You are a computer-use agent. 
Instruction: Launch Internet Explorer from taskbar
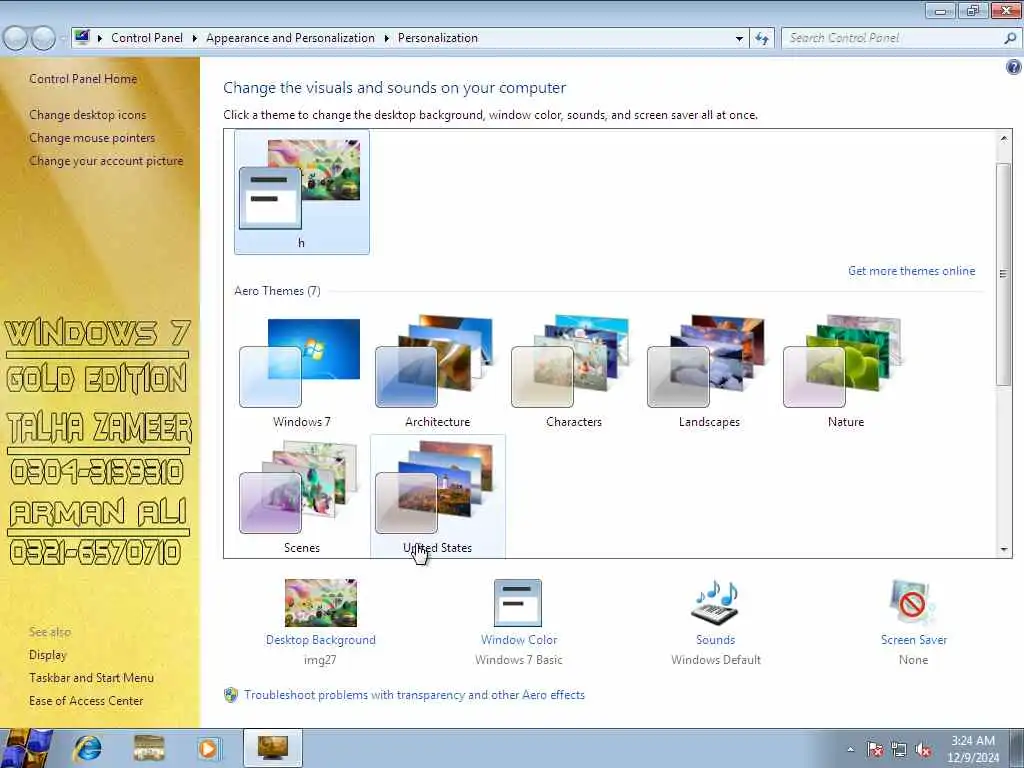point(88,748)
